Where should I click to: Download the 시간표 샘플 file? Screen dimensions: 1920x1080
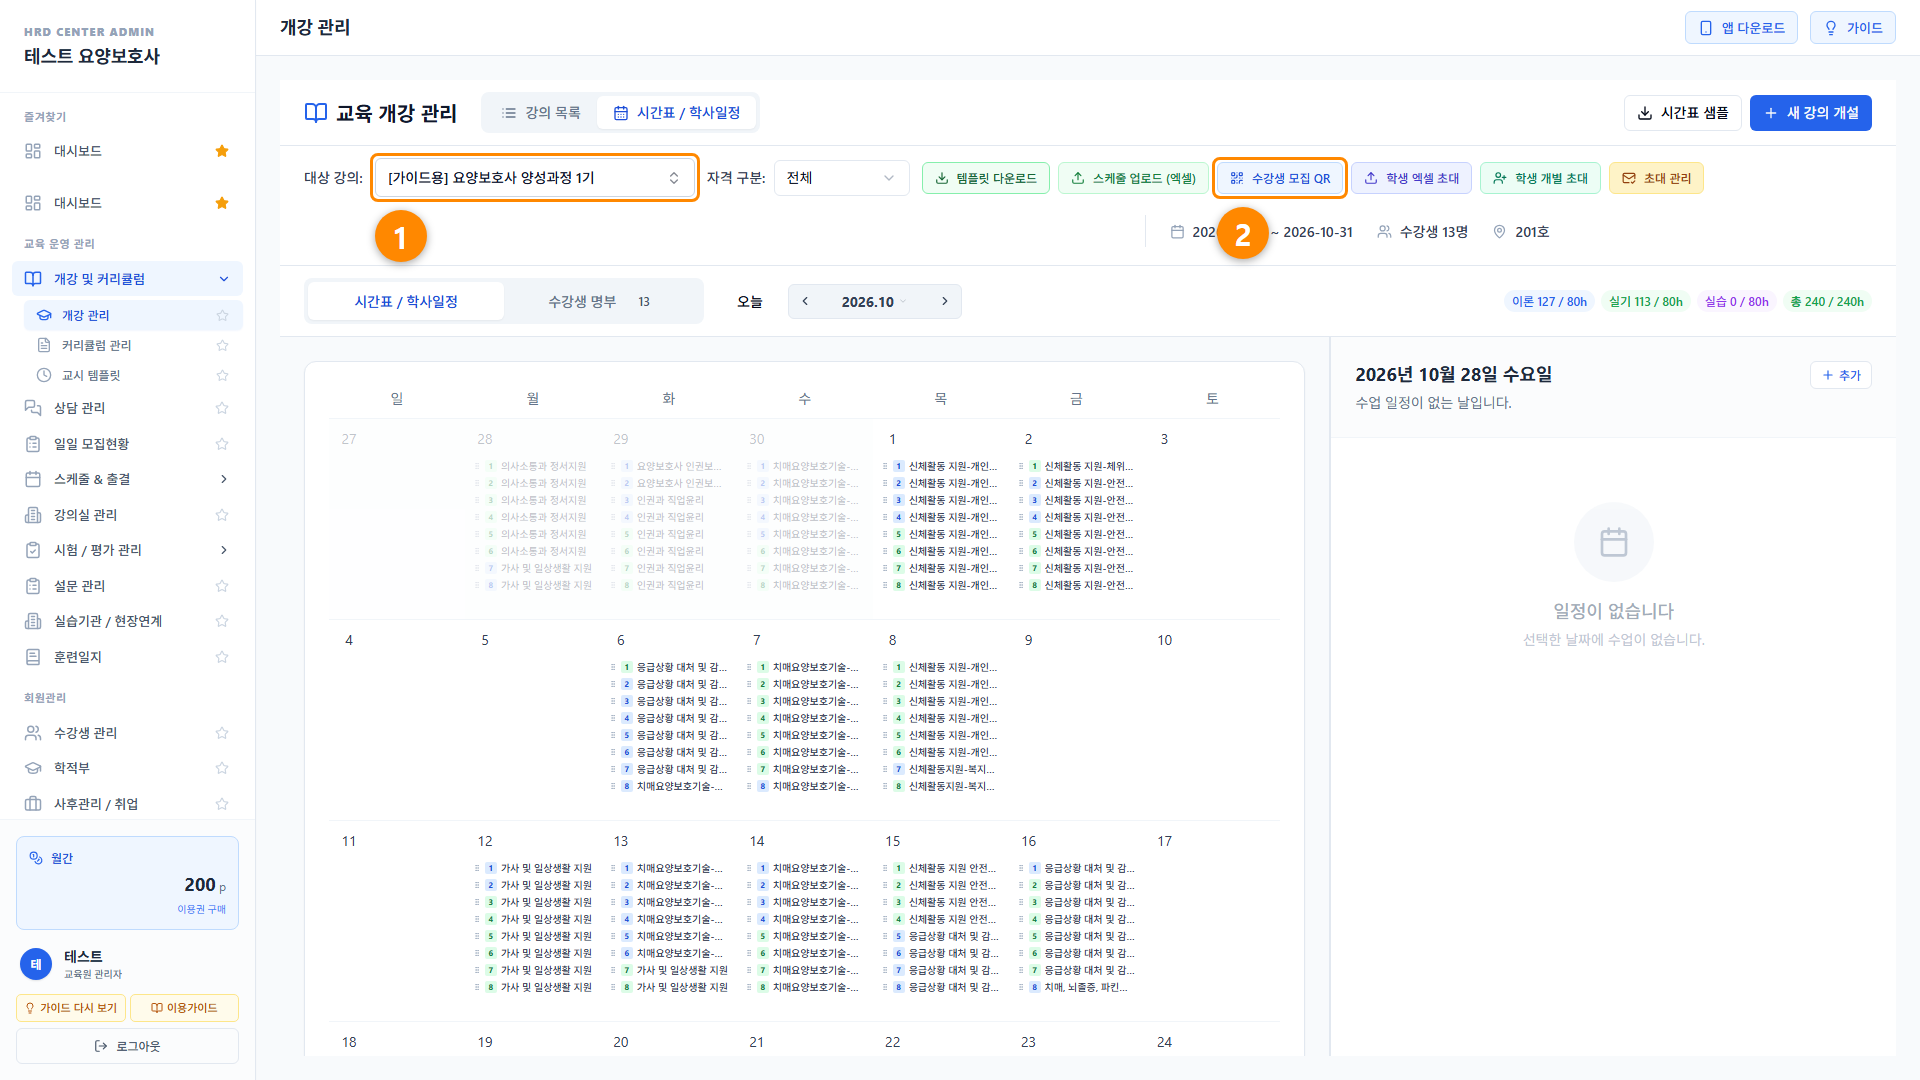pyautogui.click(x=1683, y=113)
